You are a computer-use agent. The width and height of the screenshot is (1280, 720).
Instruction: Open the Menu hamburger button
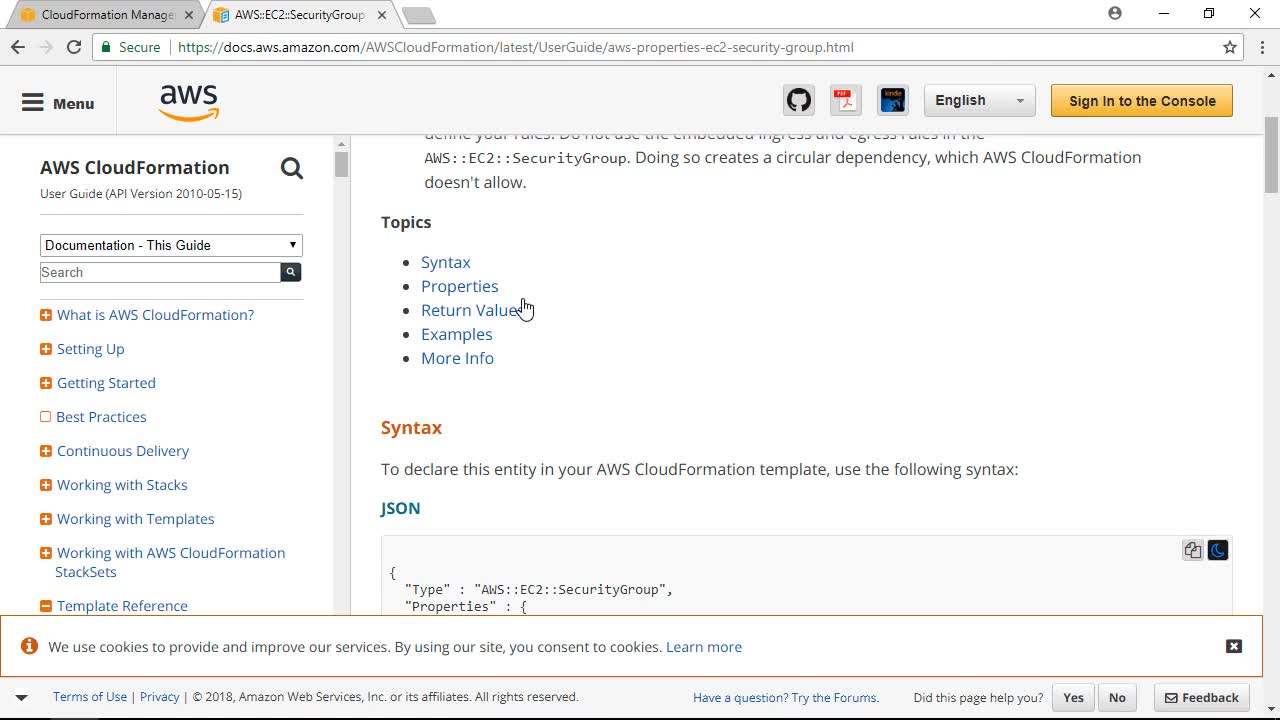[58, 102]
